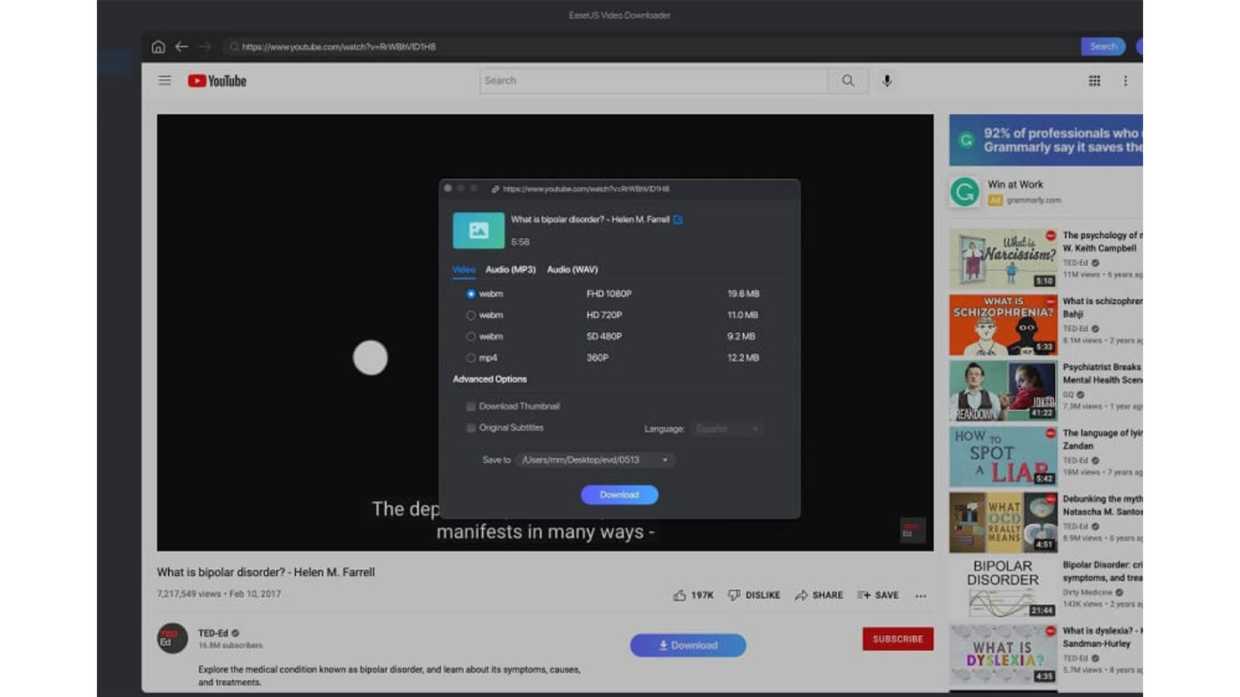This screenshot has width=1240, height=697.
Task: Click the blue Download button in the dialog
Action: pos(619,494)
